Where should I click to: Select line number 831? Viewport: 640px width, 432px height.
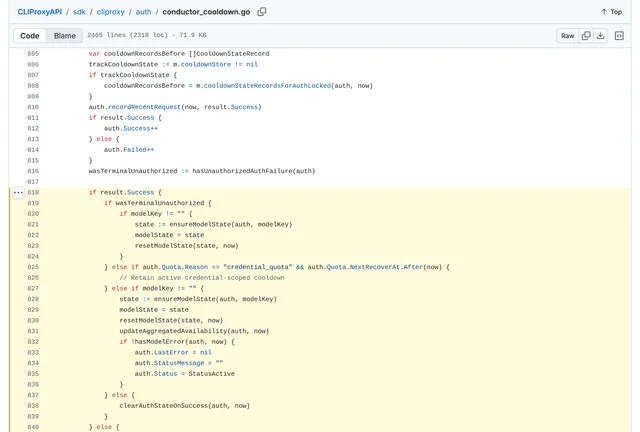[33, 331]
